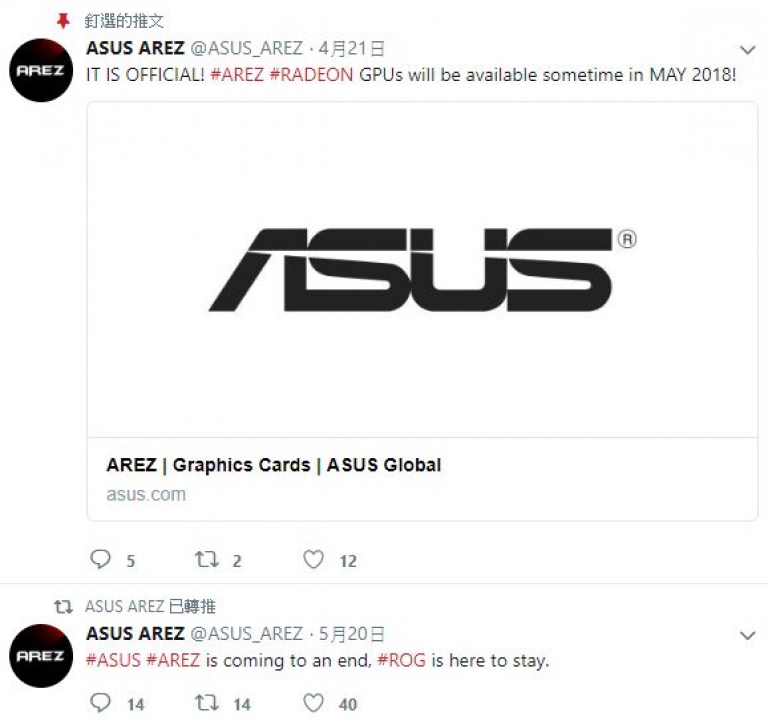This screenshot has height=721, width=768.
Task: Open the ASUS logo link card image
Action: (x=422, y=270)
